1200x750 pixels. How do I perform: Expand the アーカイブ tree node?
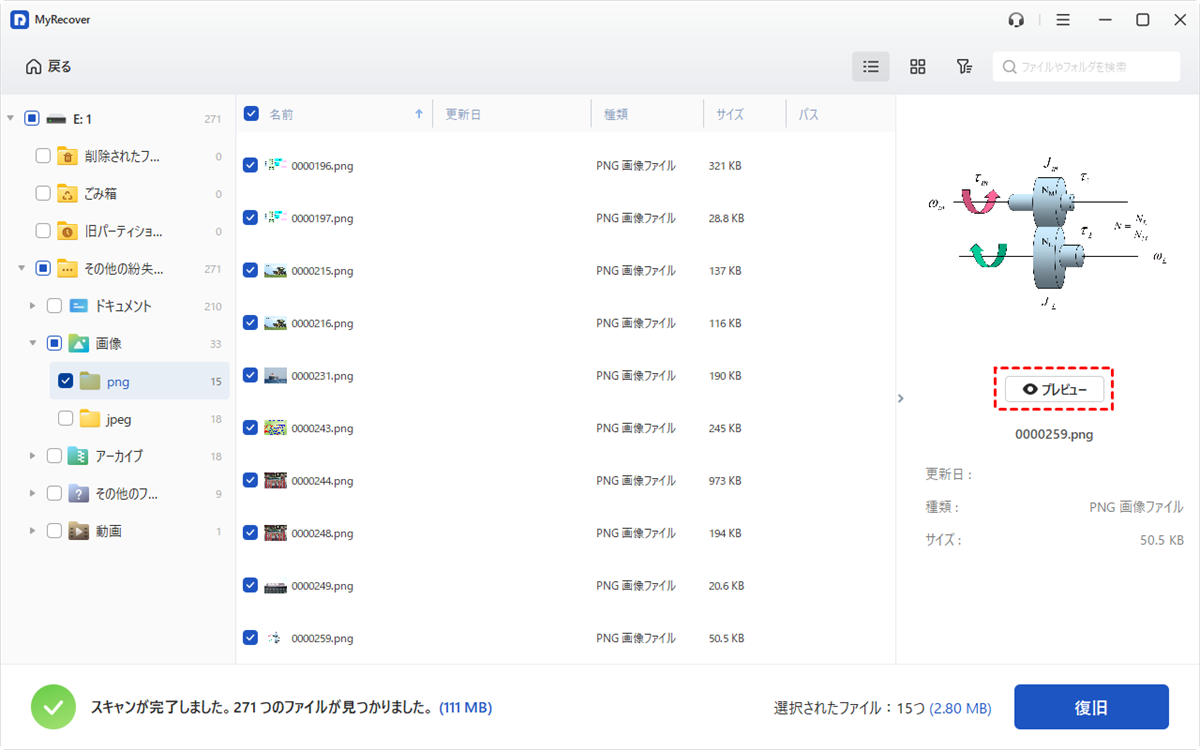pyautogui.click(x=32, y=456)
